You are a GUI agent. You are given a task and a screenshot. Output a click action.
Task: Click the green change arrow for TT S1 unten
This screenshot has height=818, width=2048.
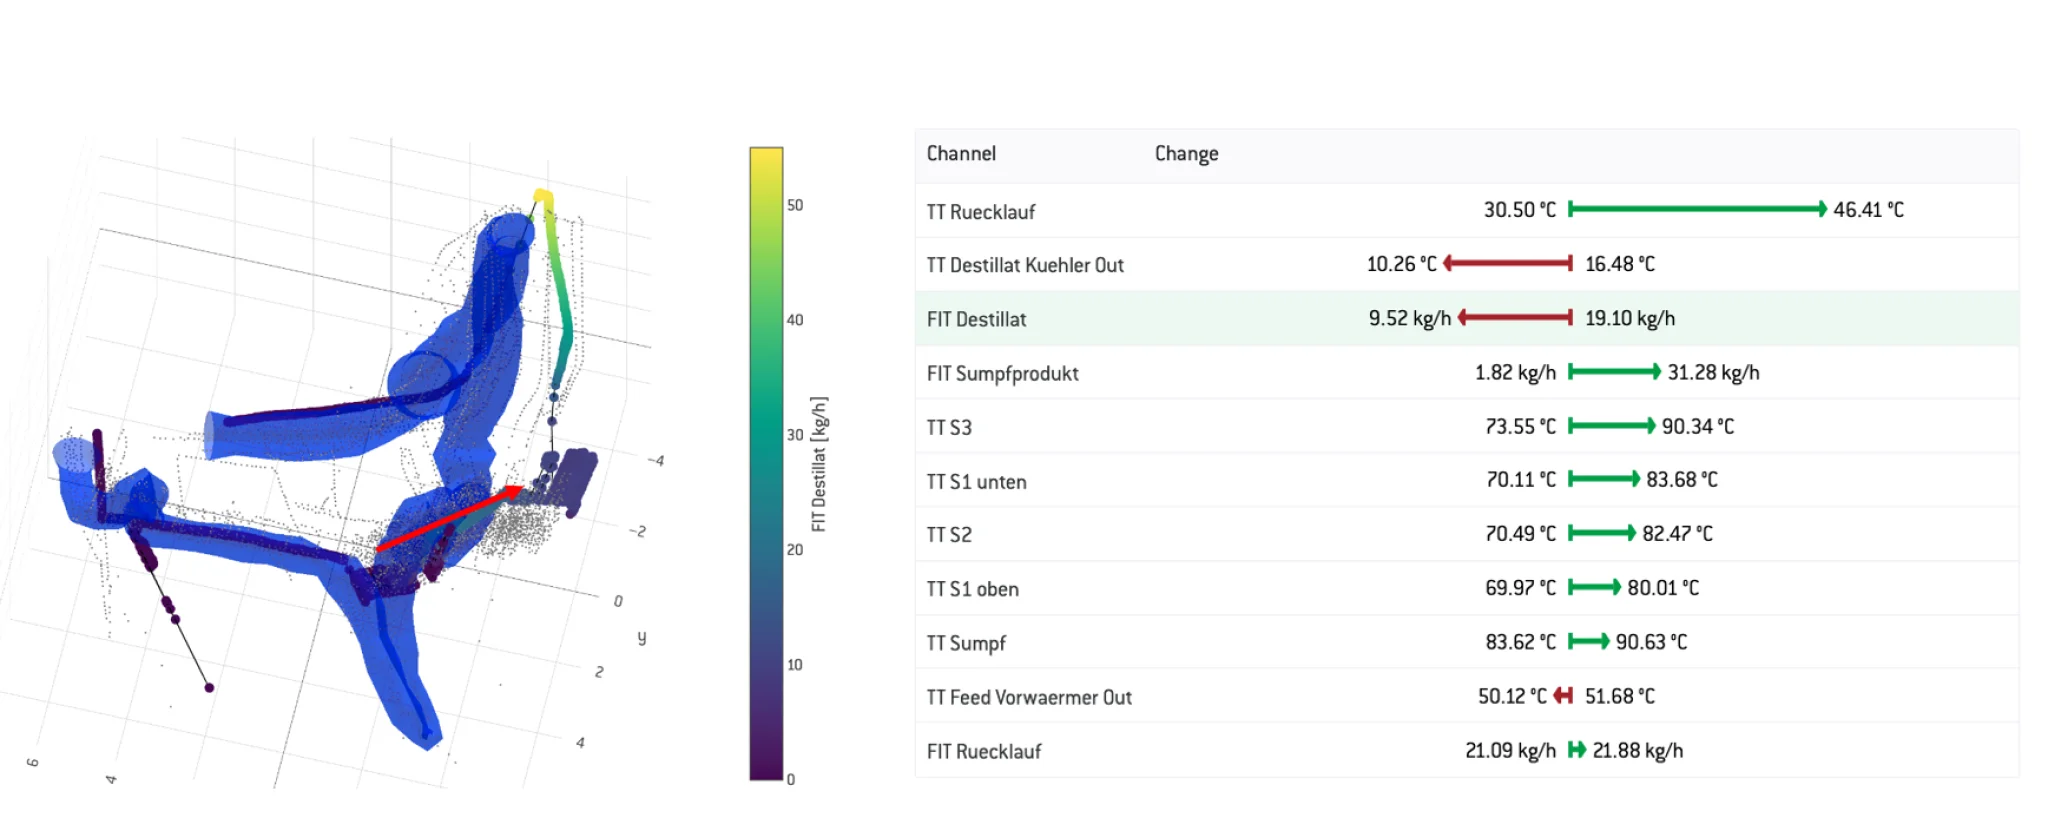(x=1604, y=479)
